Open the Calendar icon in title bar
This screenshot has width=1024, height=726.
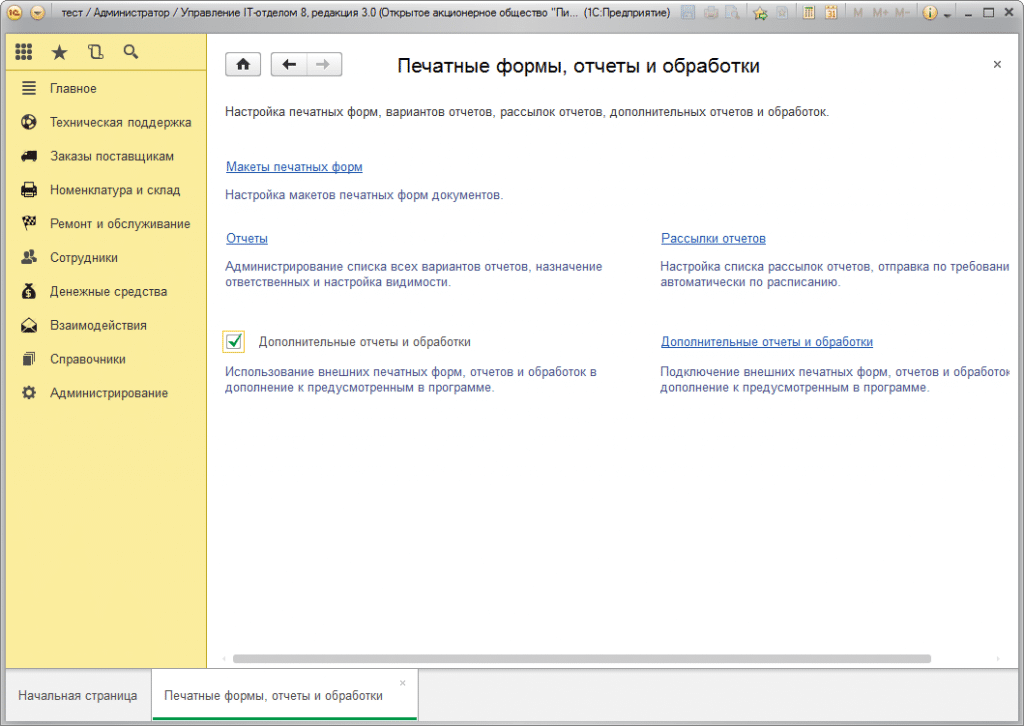point(831,12)
